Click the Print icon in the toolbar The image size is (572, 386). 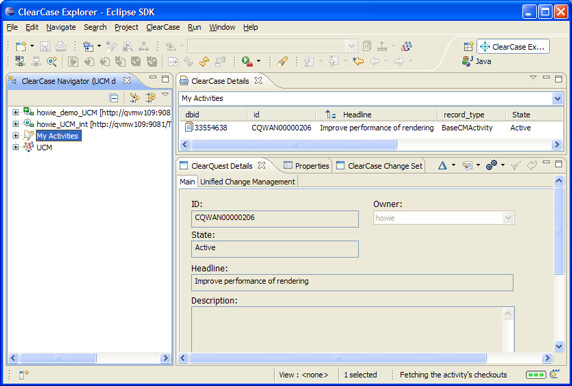61,46
